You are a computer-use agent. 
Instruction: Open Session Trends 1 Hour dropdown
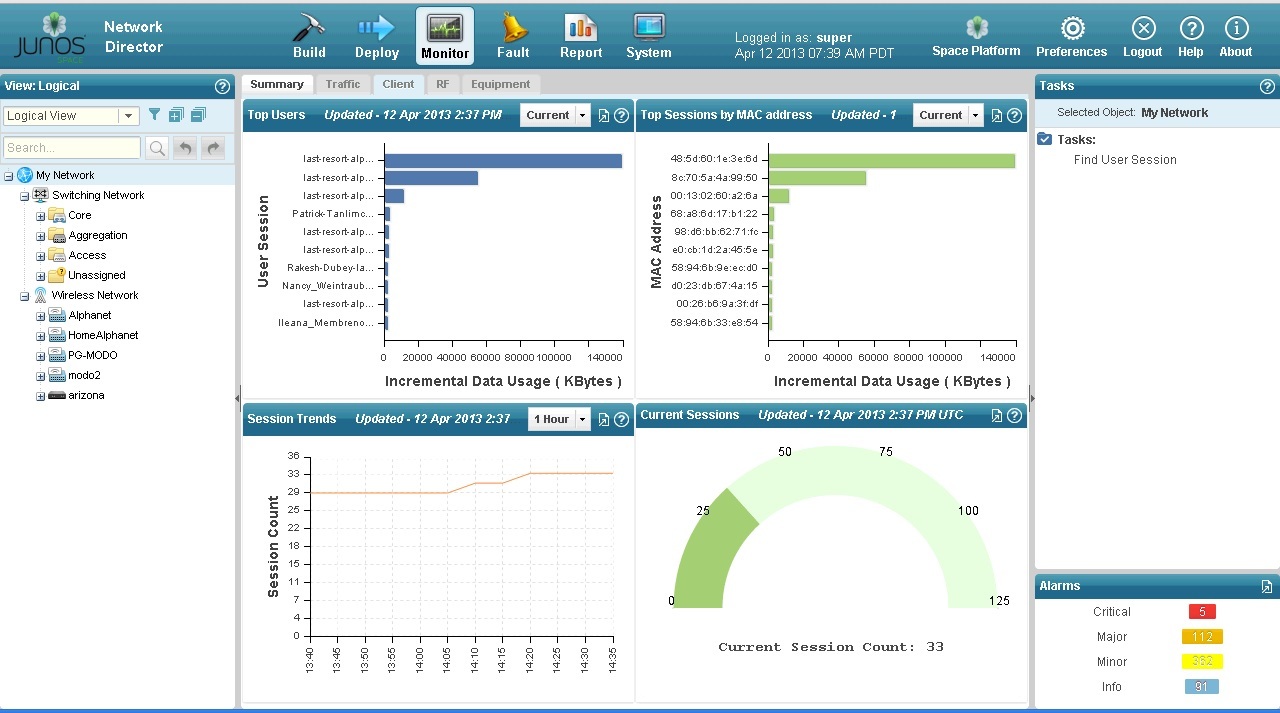(582, 419)
